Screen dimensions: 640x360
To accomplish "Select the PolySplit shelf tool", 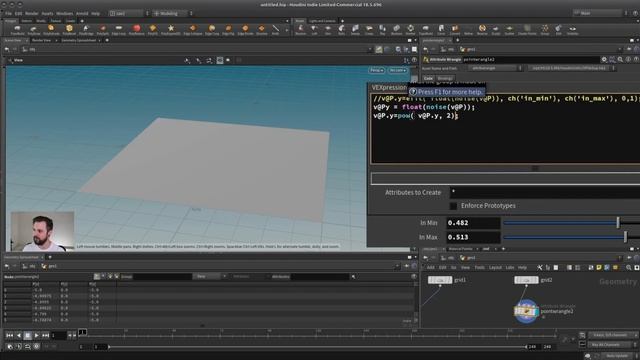I will click(x=102, y=30).
